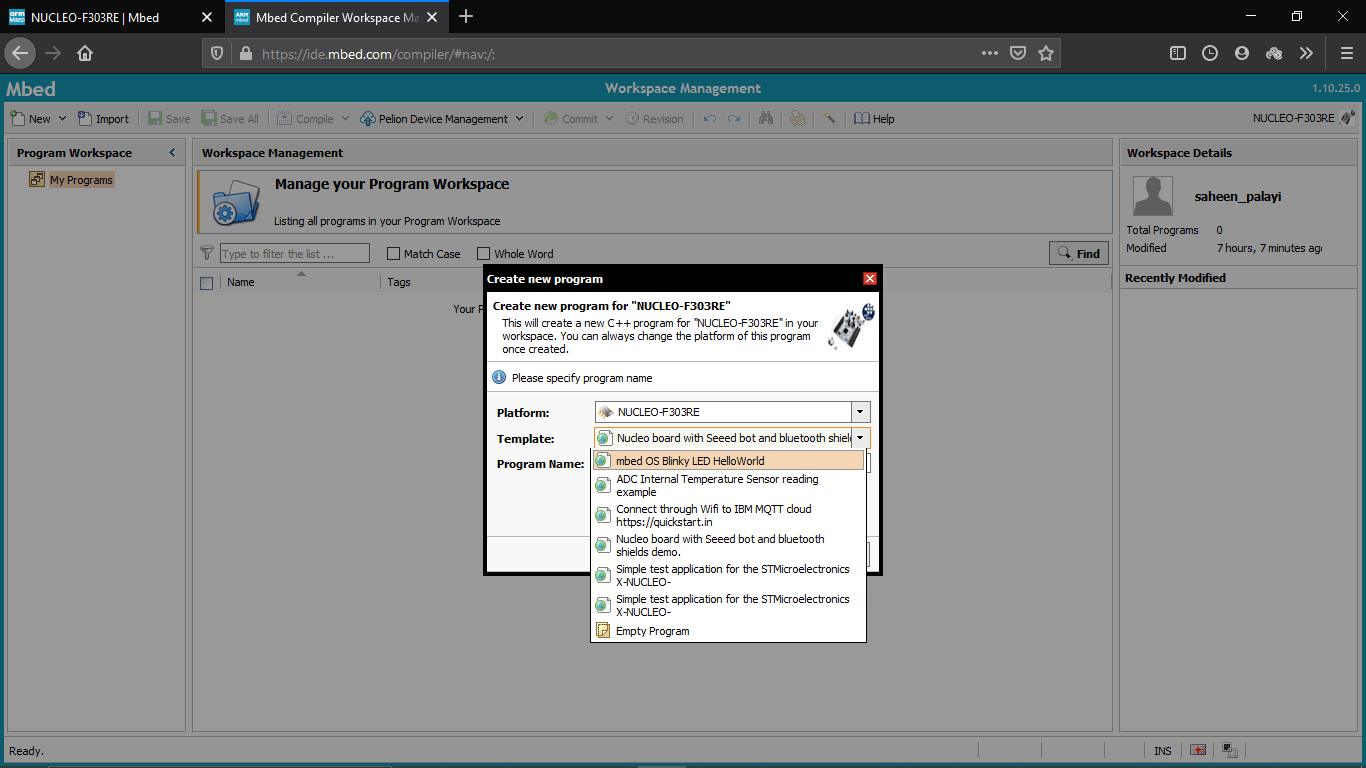Click the tracking protection shield icon
This screenshot has height=768, width=1366.
tap(218, 53)
